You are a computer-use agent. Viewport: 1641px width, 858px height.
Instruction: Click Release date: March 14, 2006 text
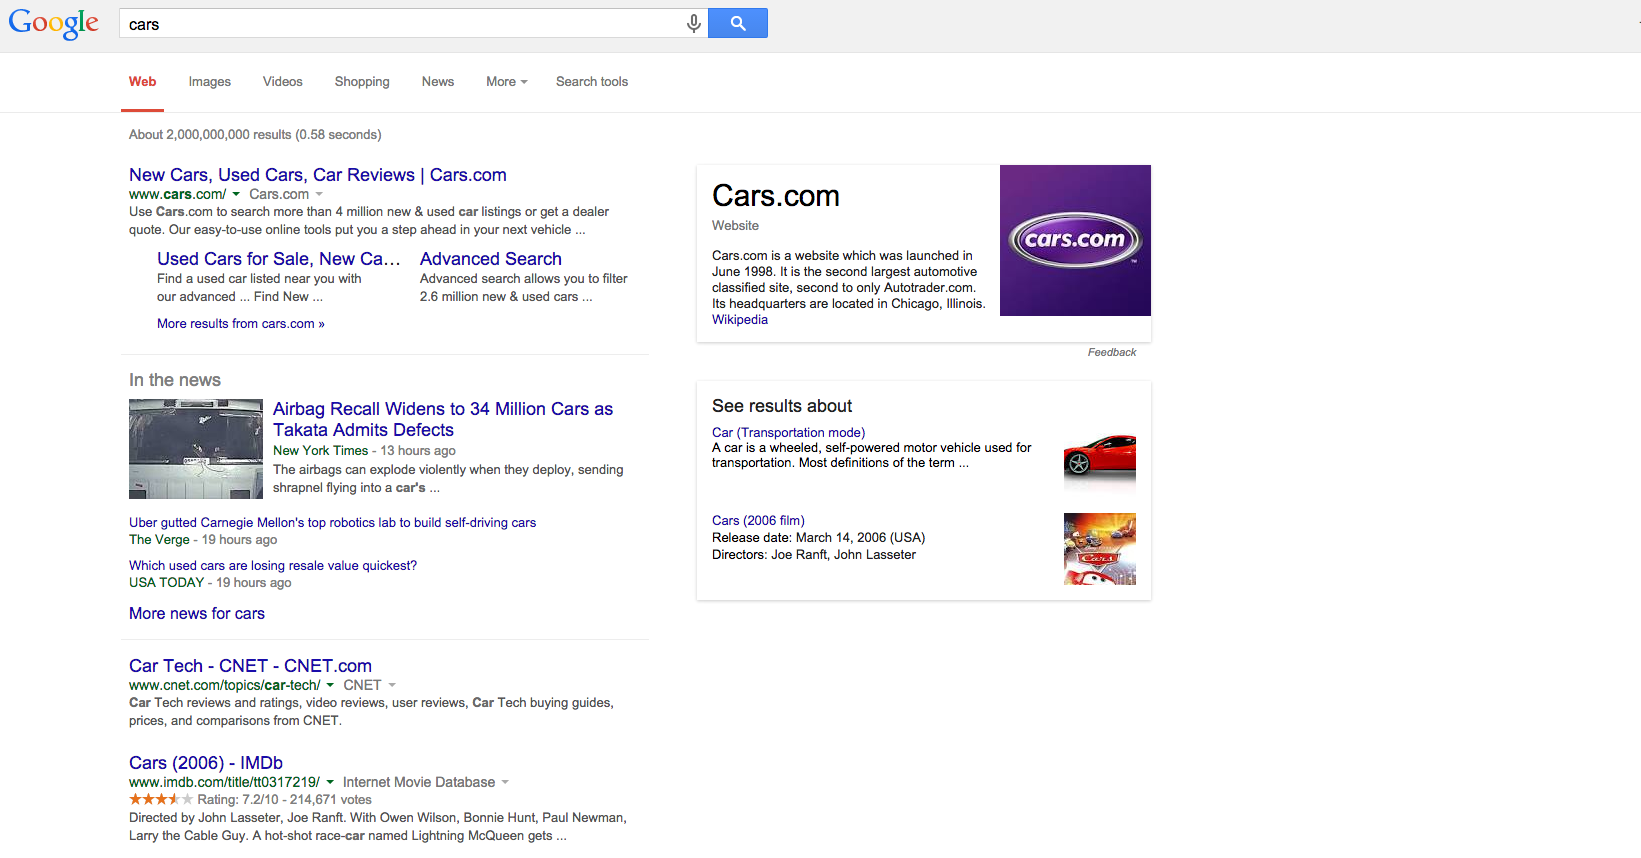[x=819, y=538]
